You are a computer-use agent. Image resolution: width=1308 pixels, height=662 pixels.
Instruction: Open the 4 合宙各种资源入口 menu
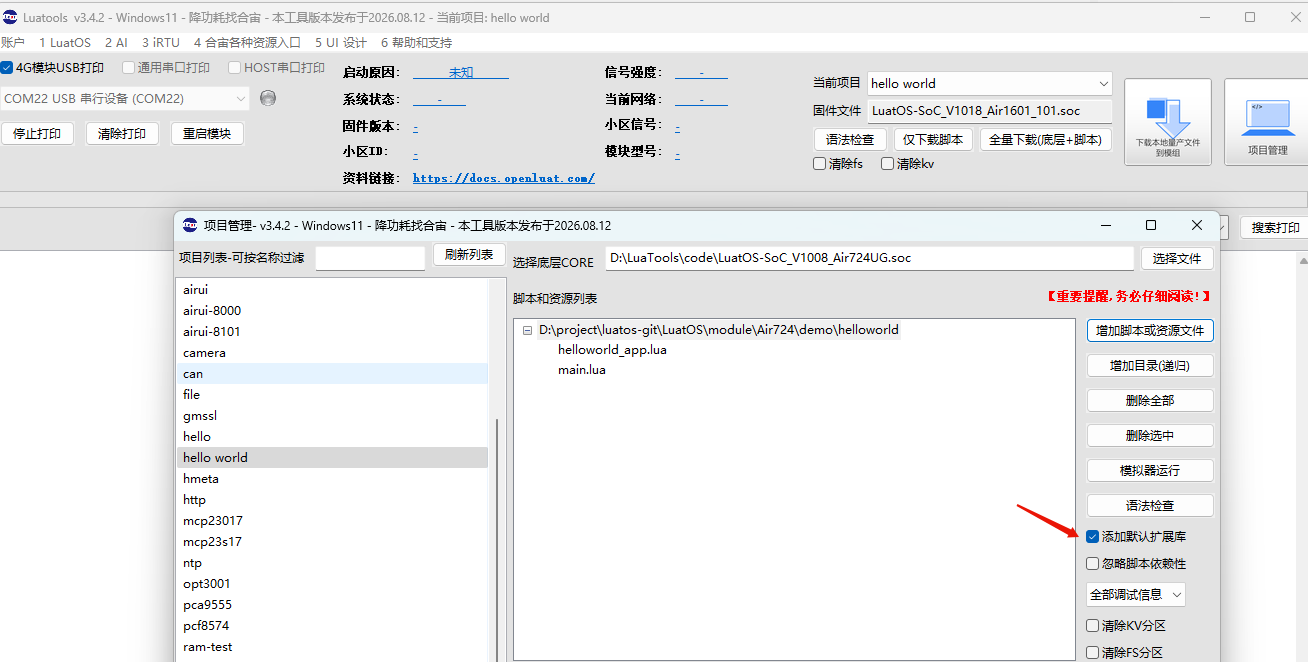tap(247, 43)
